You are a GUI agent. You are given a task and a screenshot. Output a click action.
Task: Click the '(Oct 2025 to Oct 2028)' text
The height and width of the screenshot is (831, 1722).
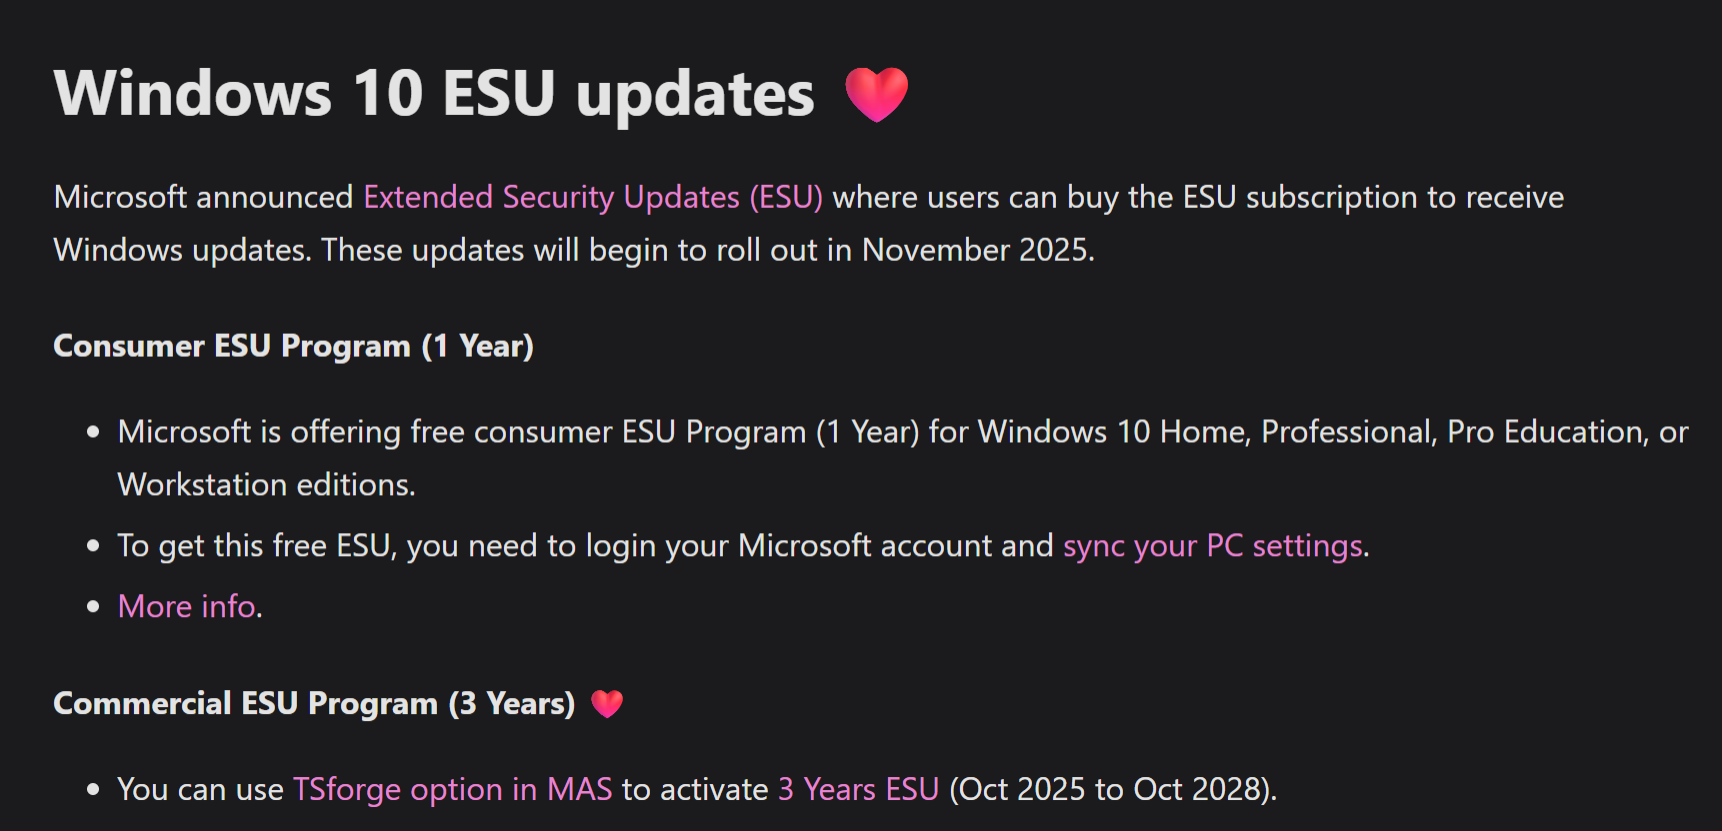click(1110, 790)
